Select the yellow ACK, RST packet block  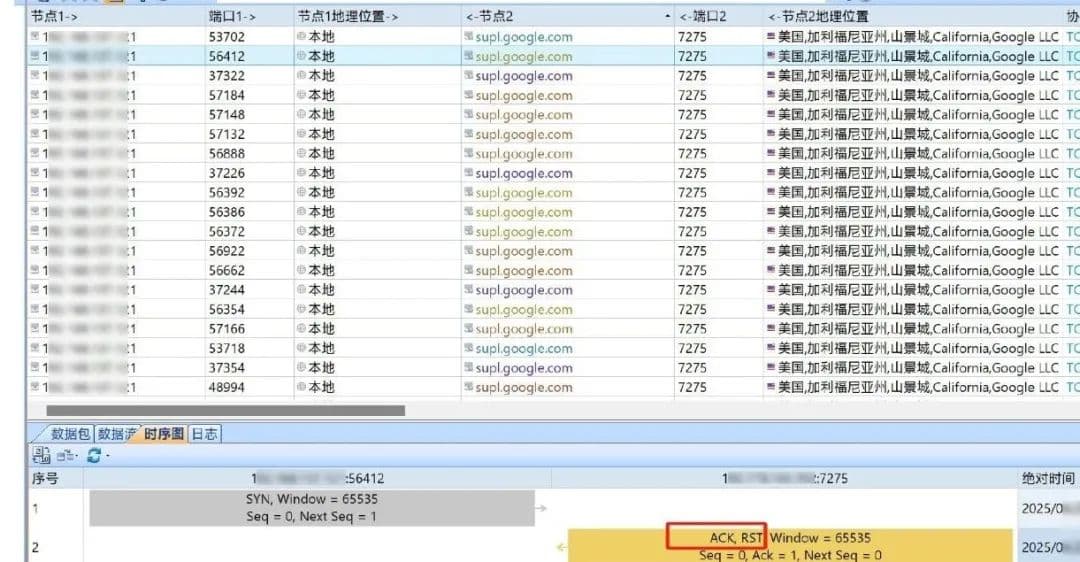point(790,545)
